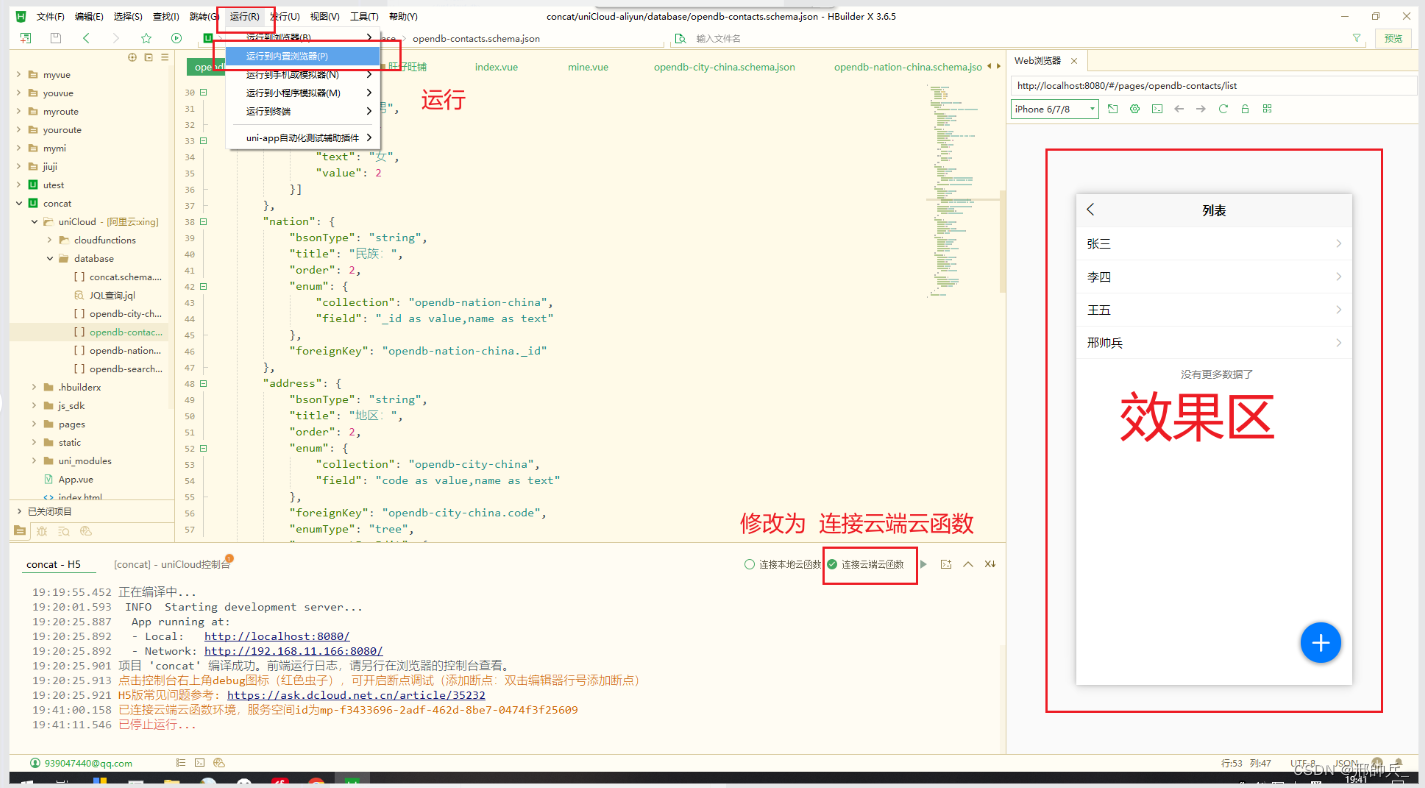Image resolution: width=1425 pixels, height=788 pixels.
Task: Open the 192.168.11.166:8080 network link
Action: (x=293, y=651)
